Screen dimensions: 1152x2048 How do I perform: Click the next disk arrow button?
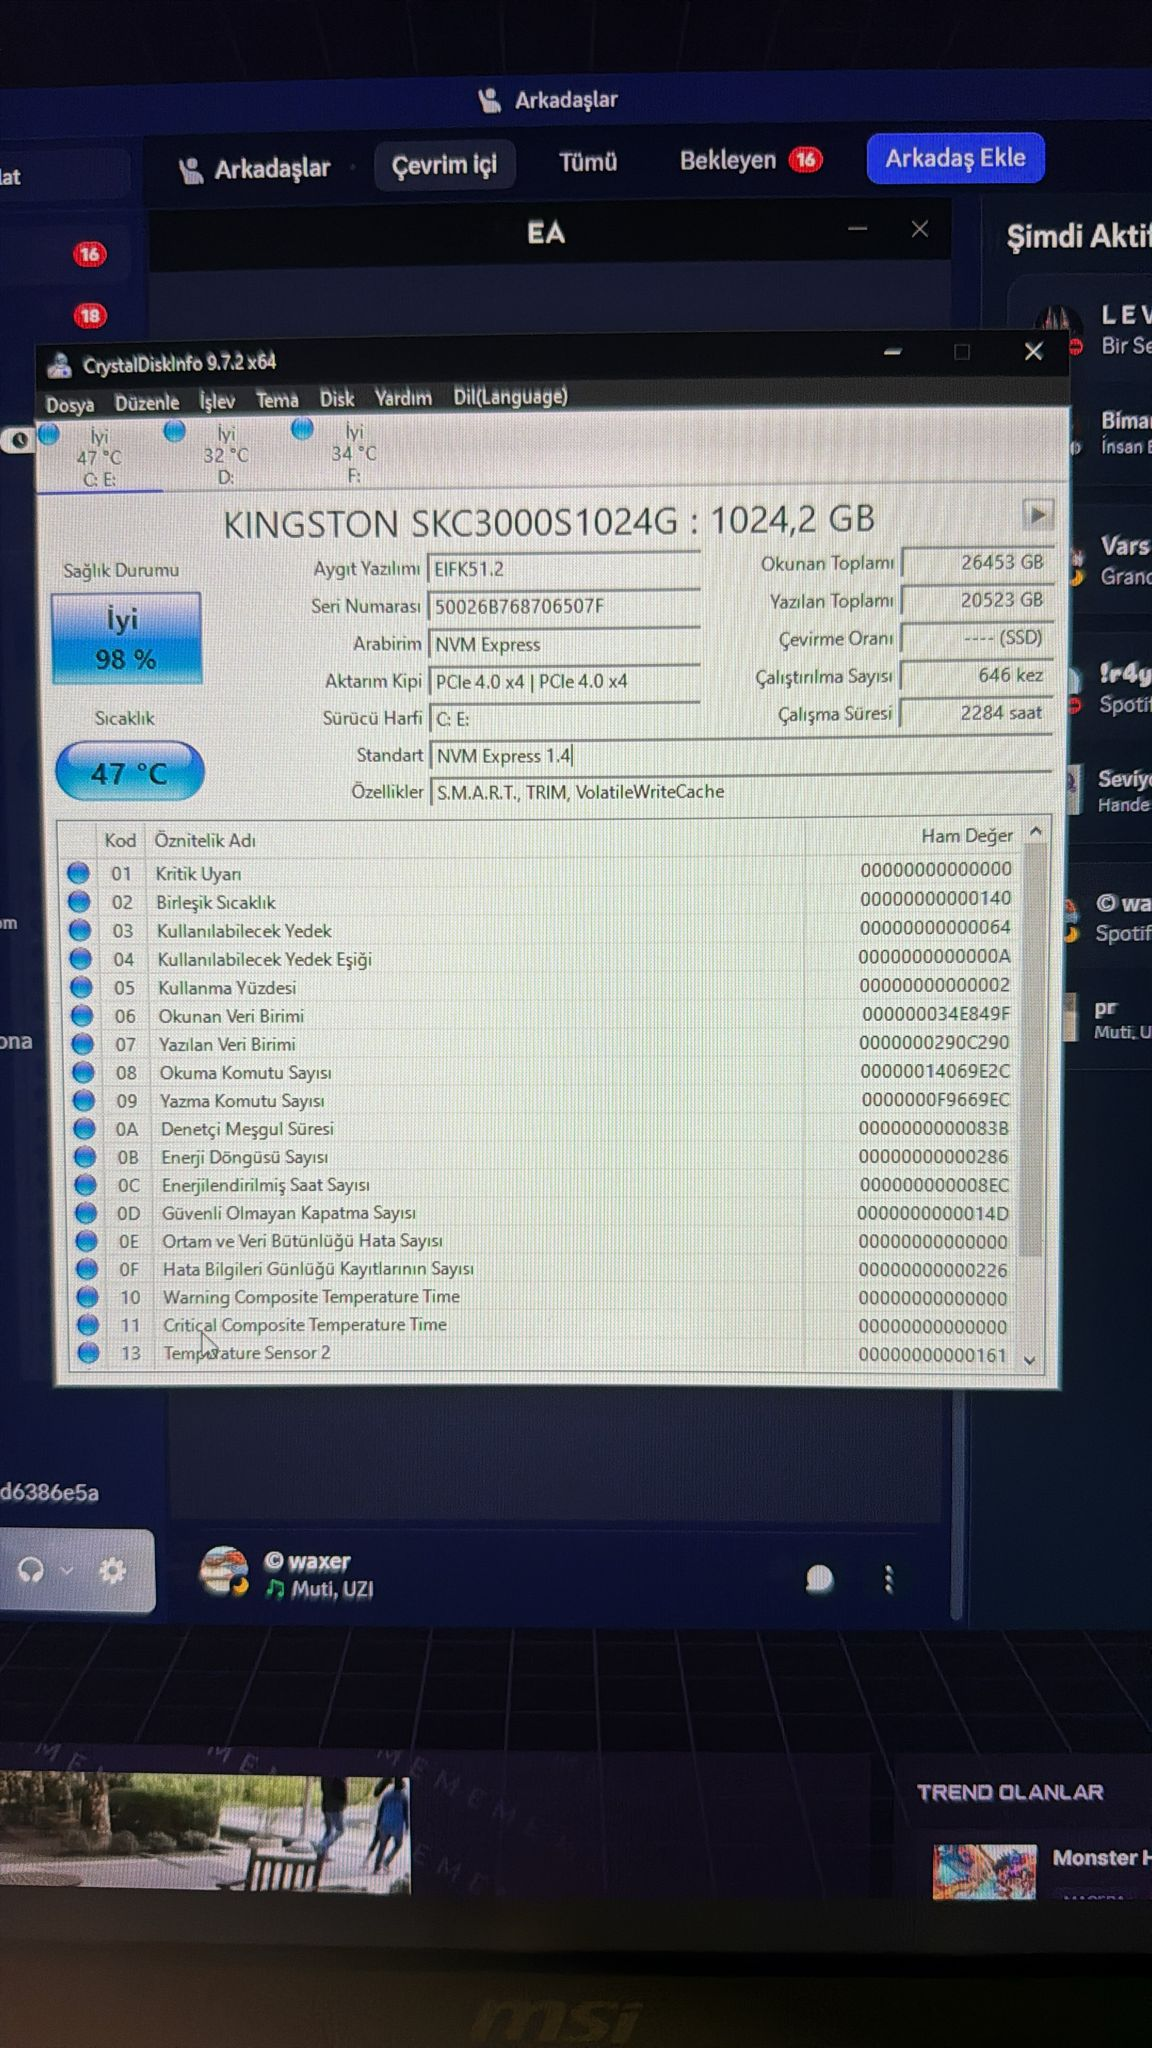coord(1037,515)
